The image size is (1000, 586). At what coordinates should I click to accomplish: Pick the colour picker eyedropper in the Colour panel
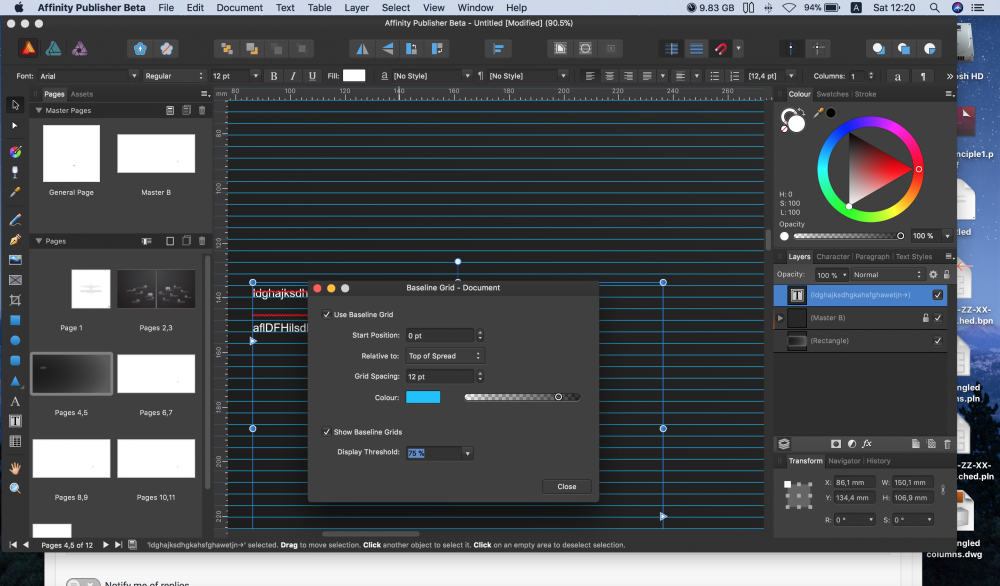pos(818,114)
